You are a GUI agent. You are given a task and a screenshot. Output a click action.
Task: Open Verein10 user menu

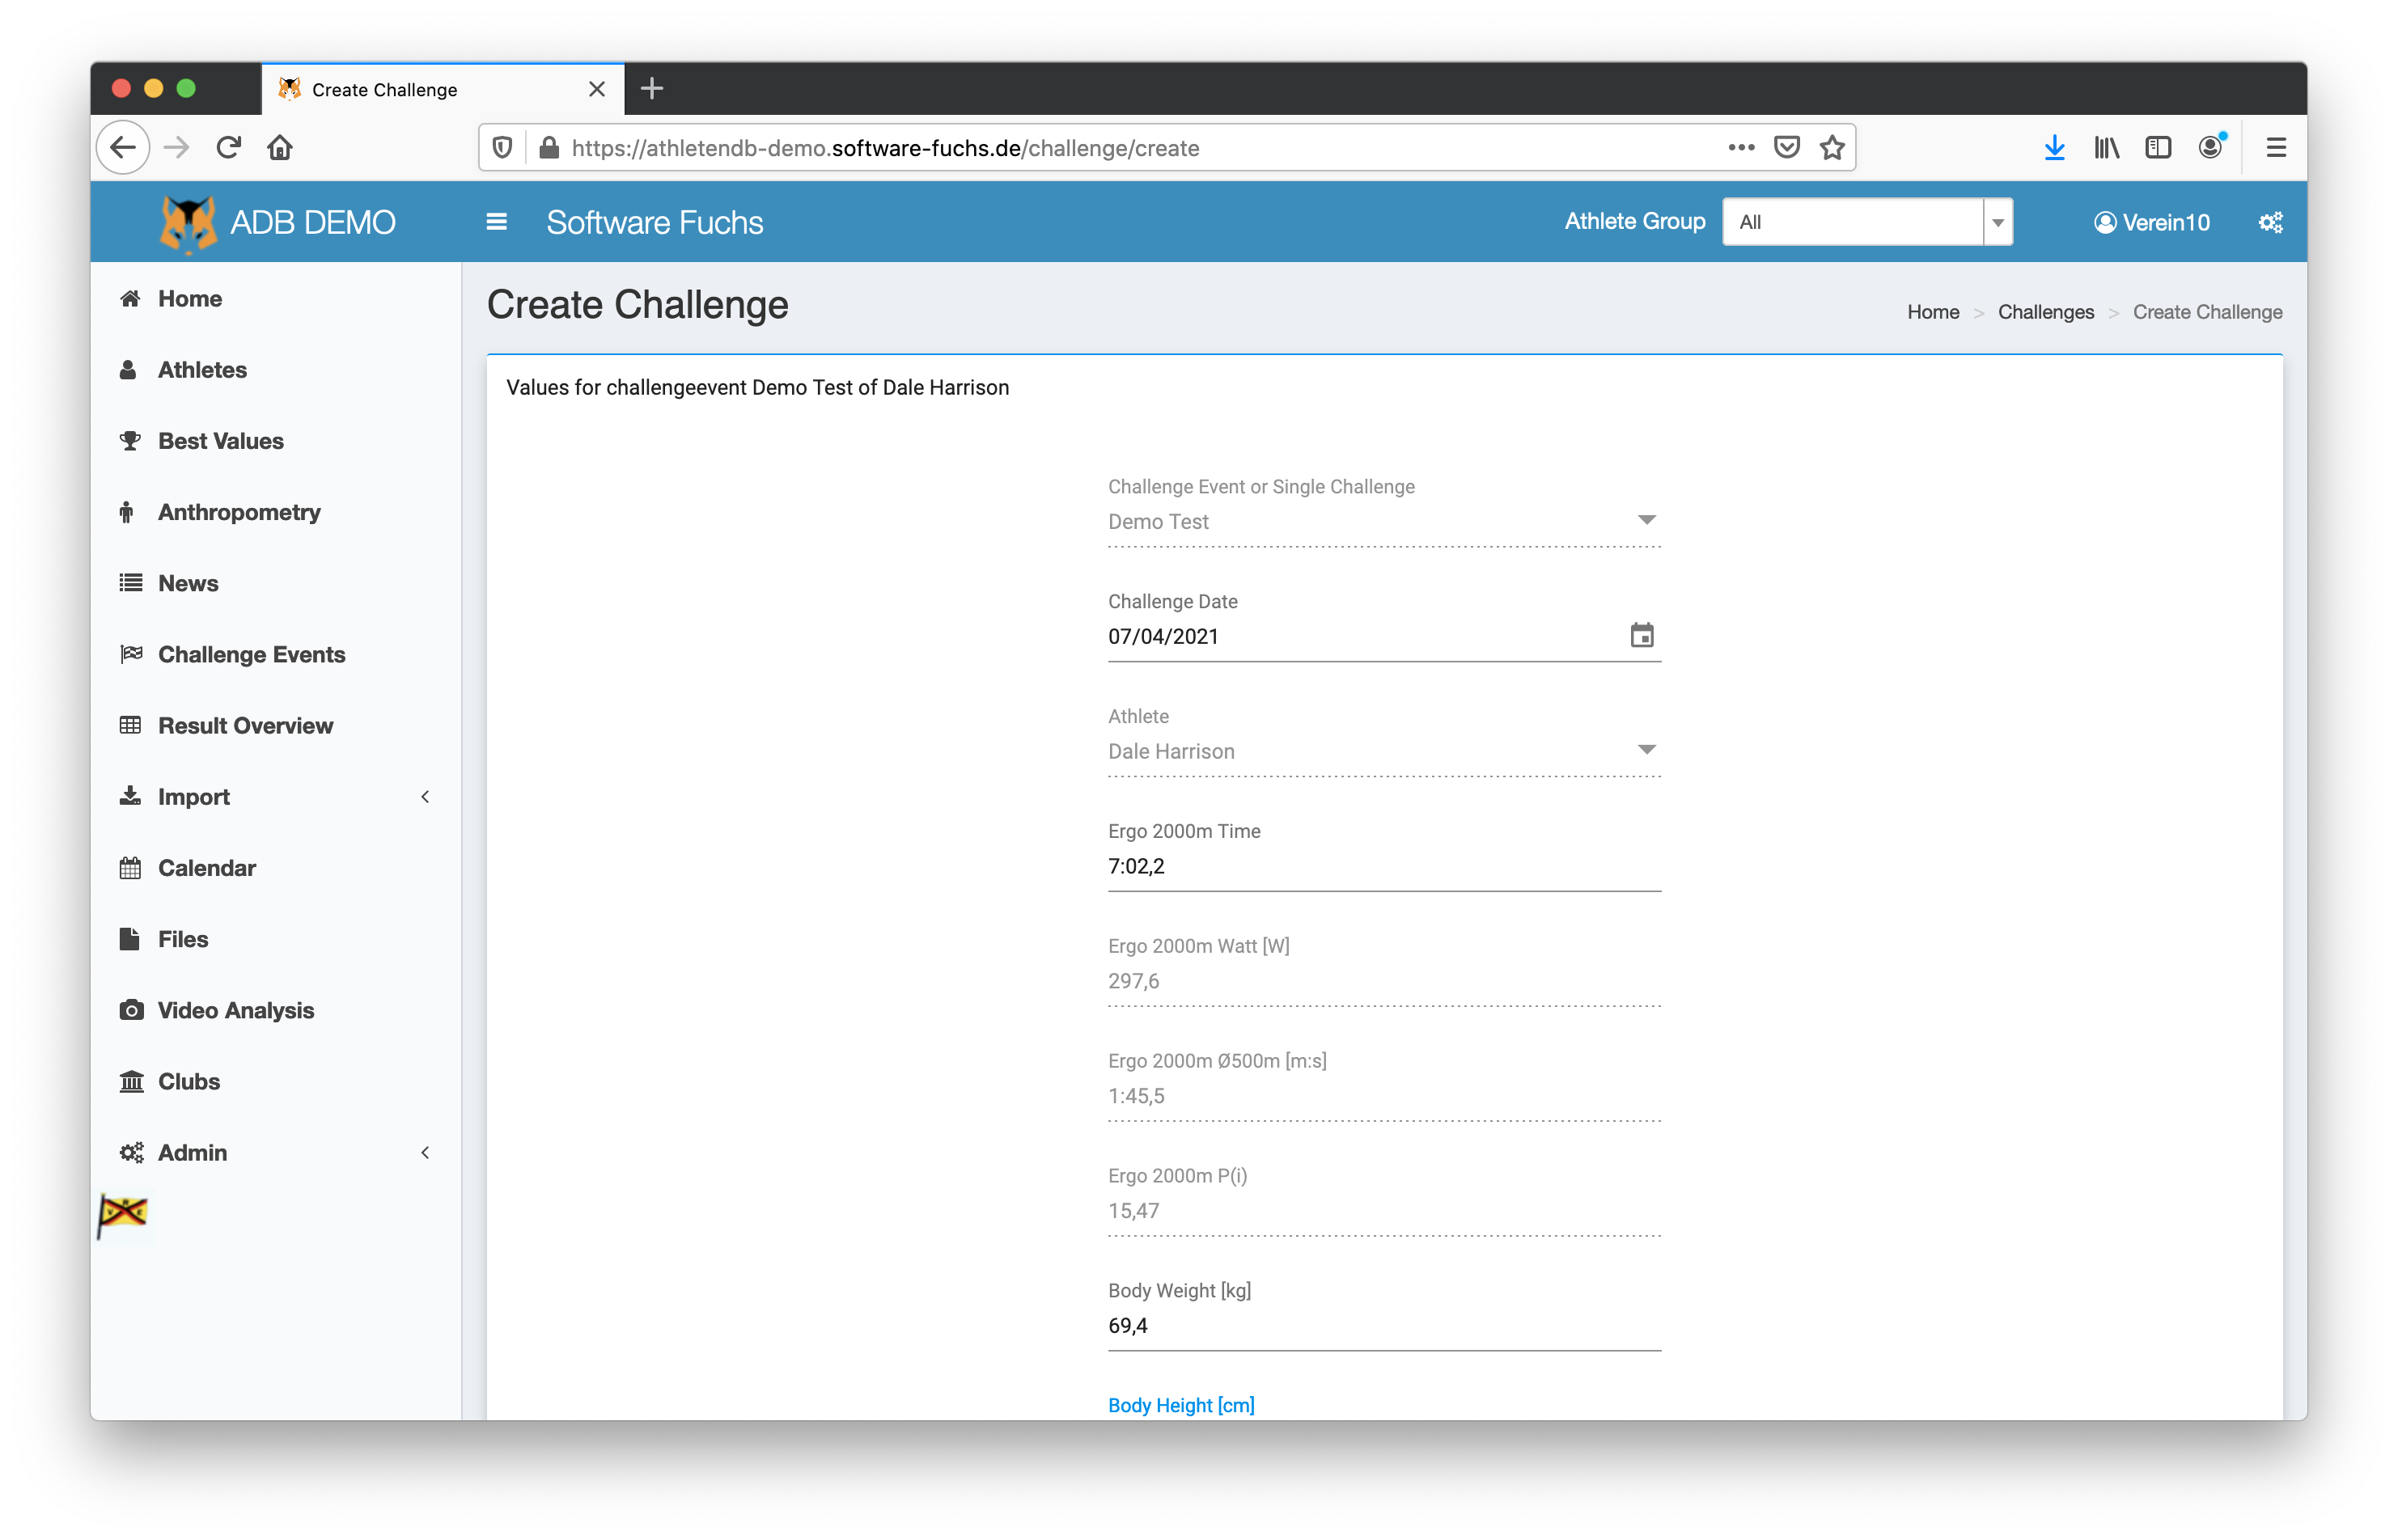(2152, 222)
